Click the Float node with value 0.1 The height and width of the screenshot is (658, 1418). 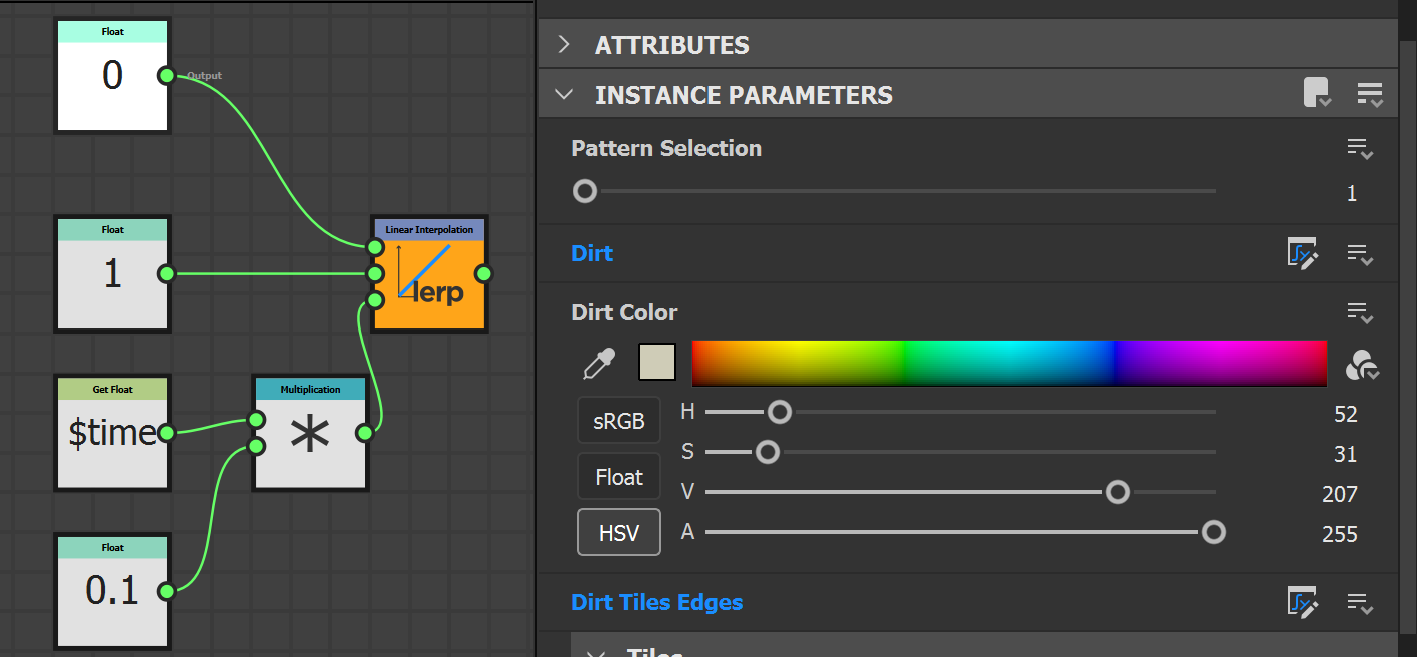(112, 591)
